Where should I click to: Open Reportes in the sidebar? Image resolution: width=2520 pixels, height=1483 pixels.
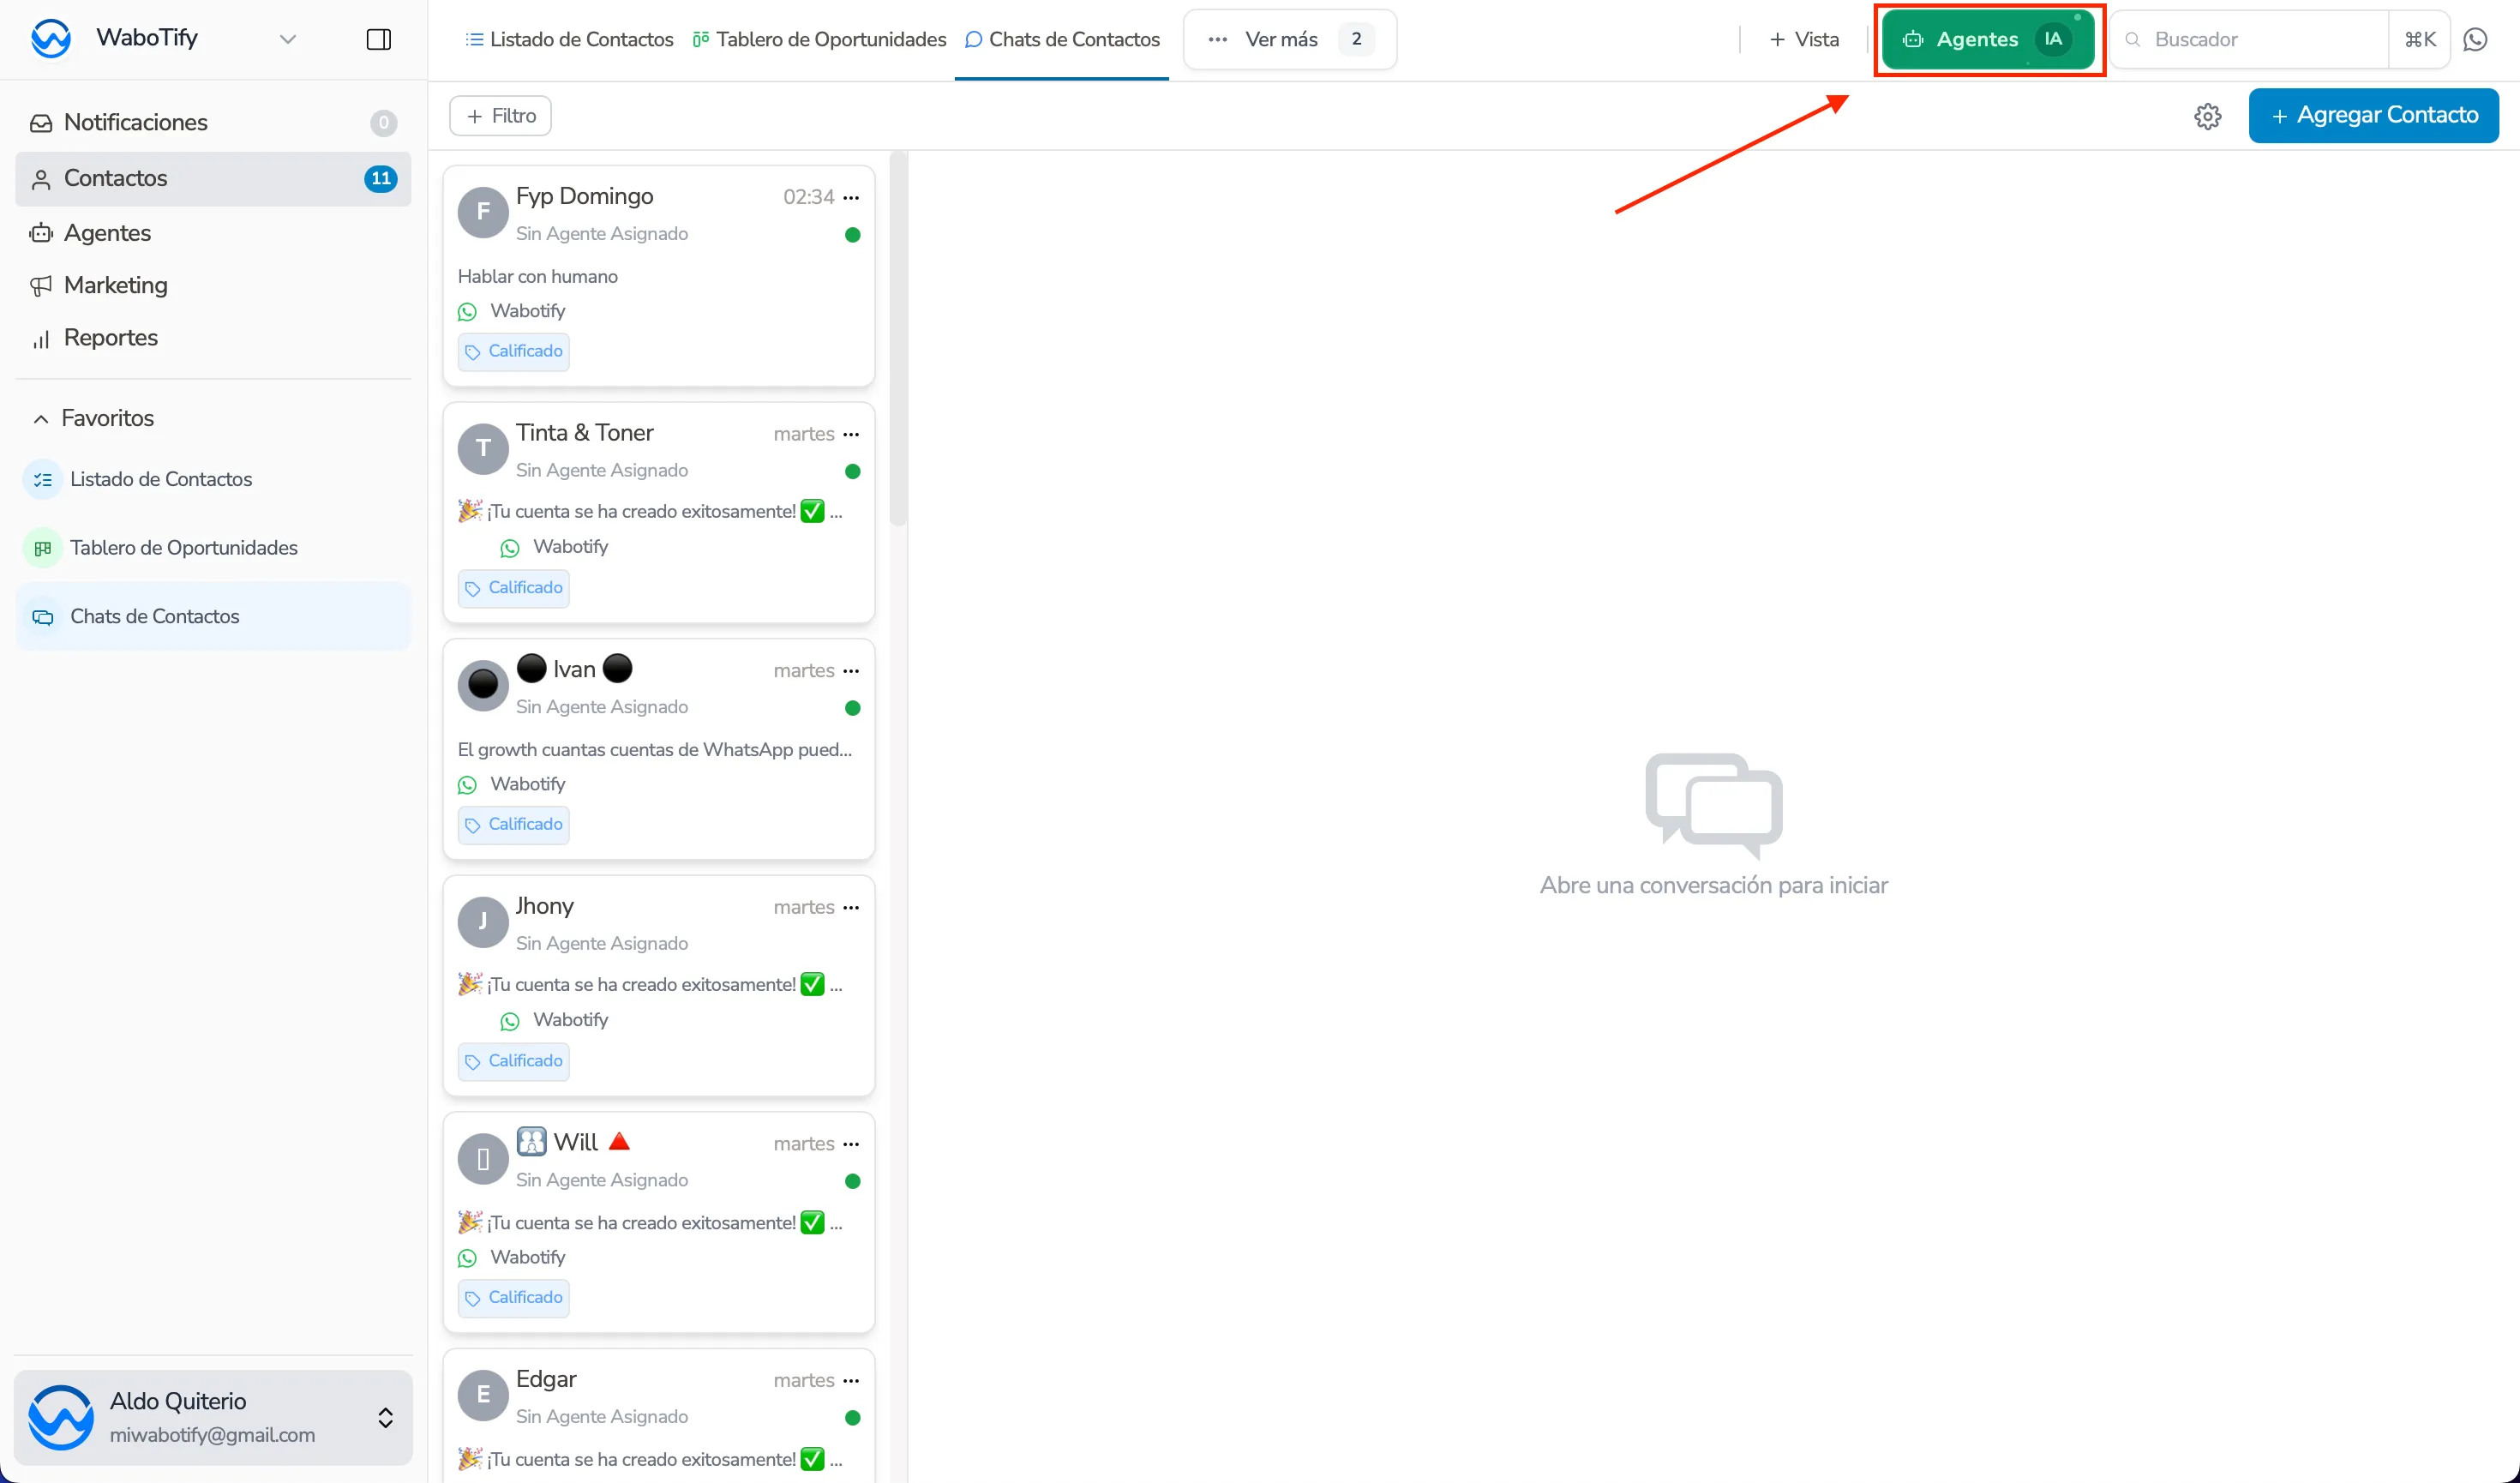point(110,338)
